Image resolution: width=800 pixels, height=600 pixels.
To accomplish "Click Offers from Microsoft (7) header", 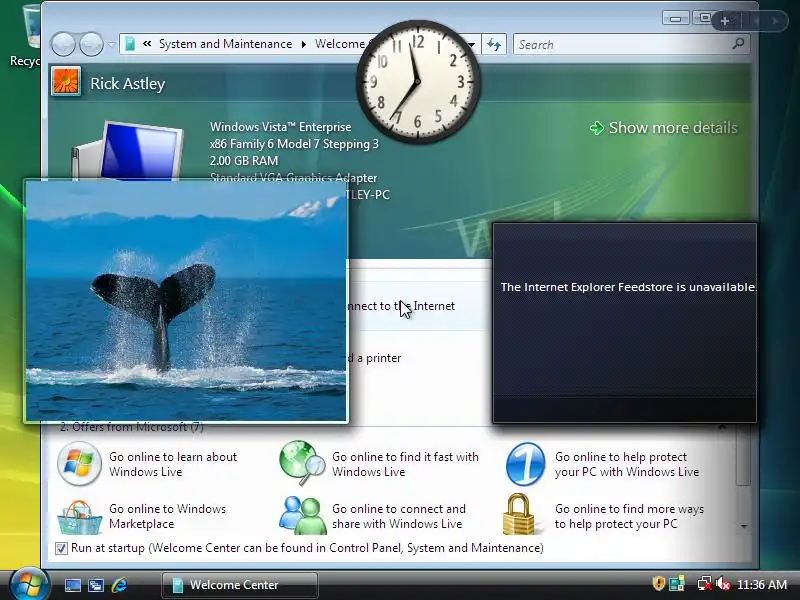I will pyautogui.click(x=131, y=427).
